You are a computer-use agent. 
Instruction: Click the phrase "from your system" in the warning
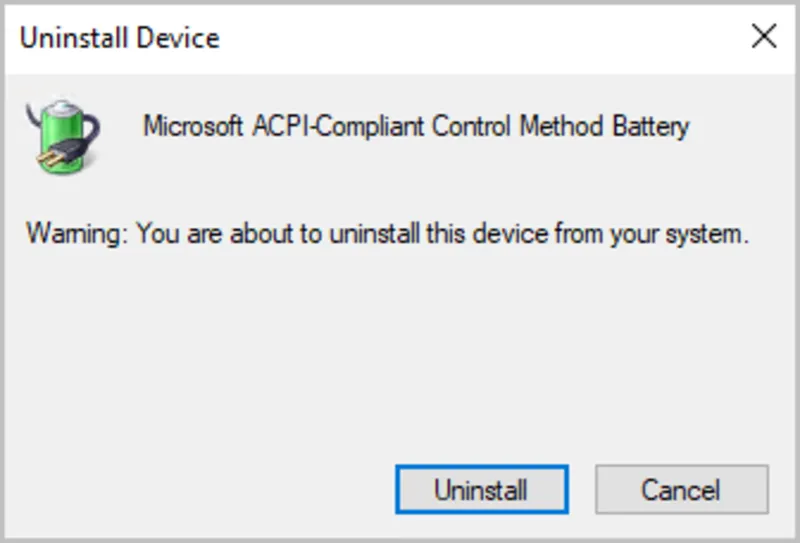648,234
